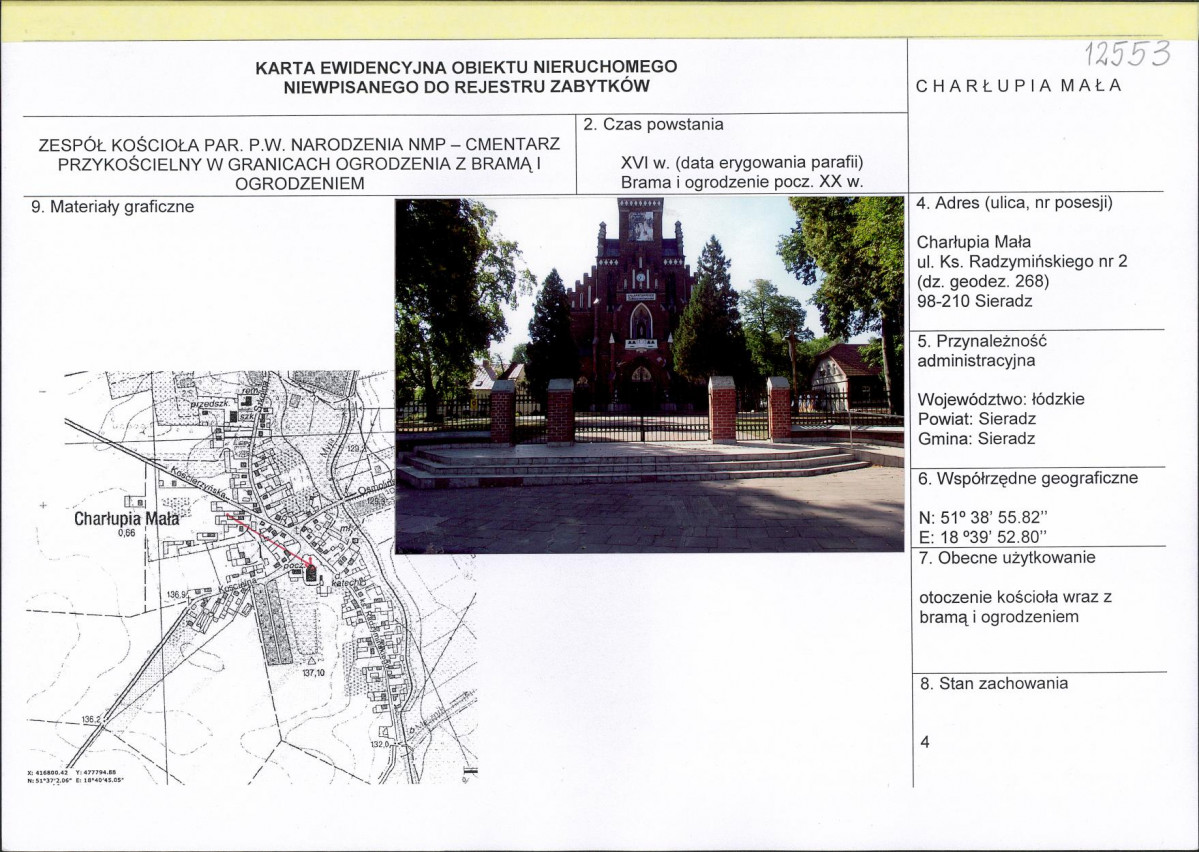1199x852 pixels.
Task: Click the latitude 'N: 51° 38' 55.82''
Action: (x=983, y=518)
